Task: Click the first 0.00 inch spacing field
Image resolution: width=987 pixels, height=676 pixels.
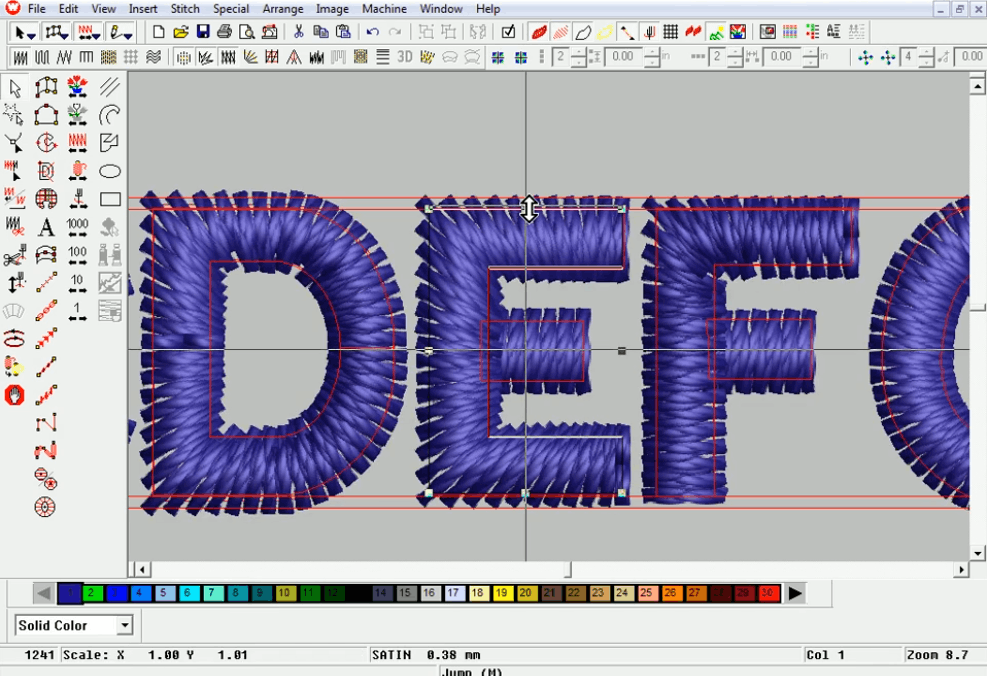Action: point(623,57)
